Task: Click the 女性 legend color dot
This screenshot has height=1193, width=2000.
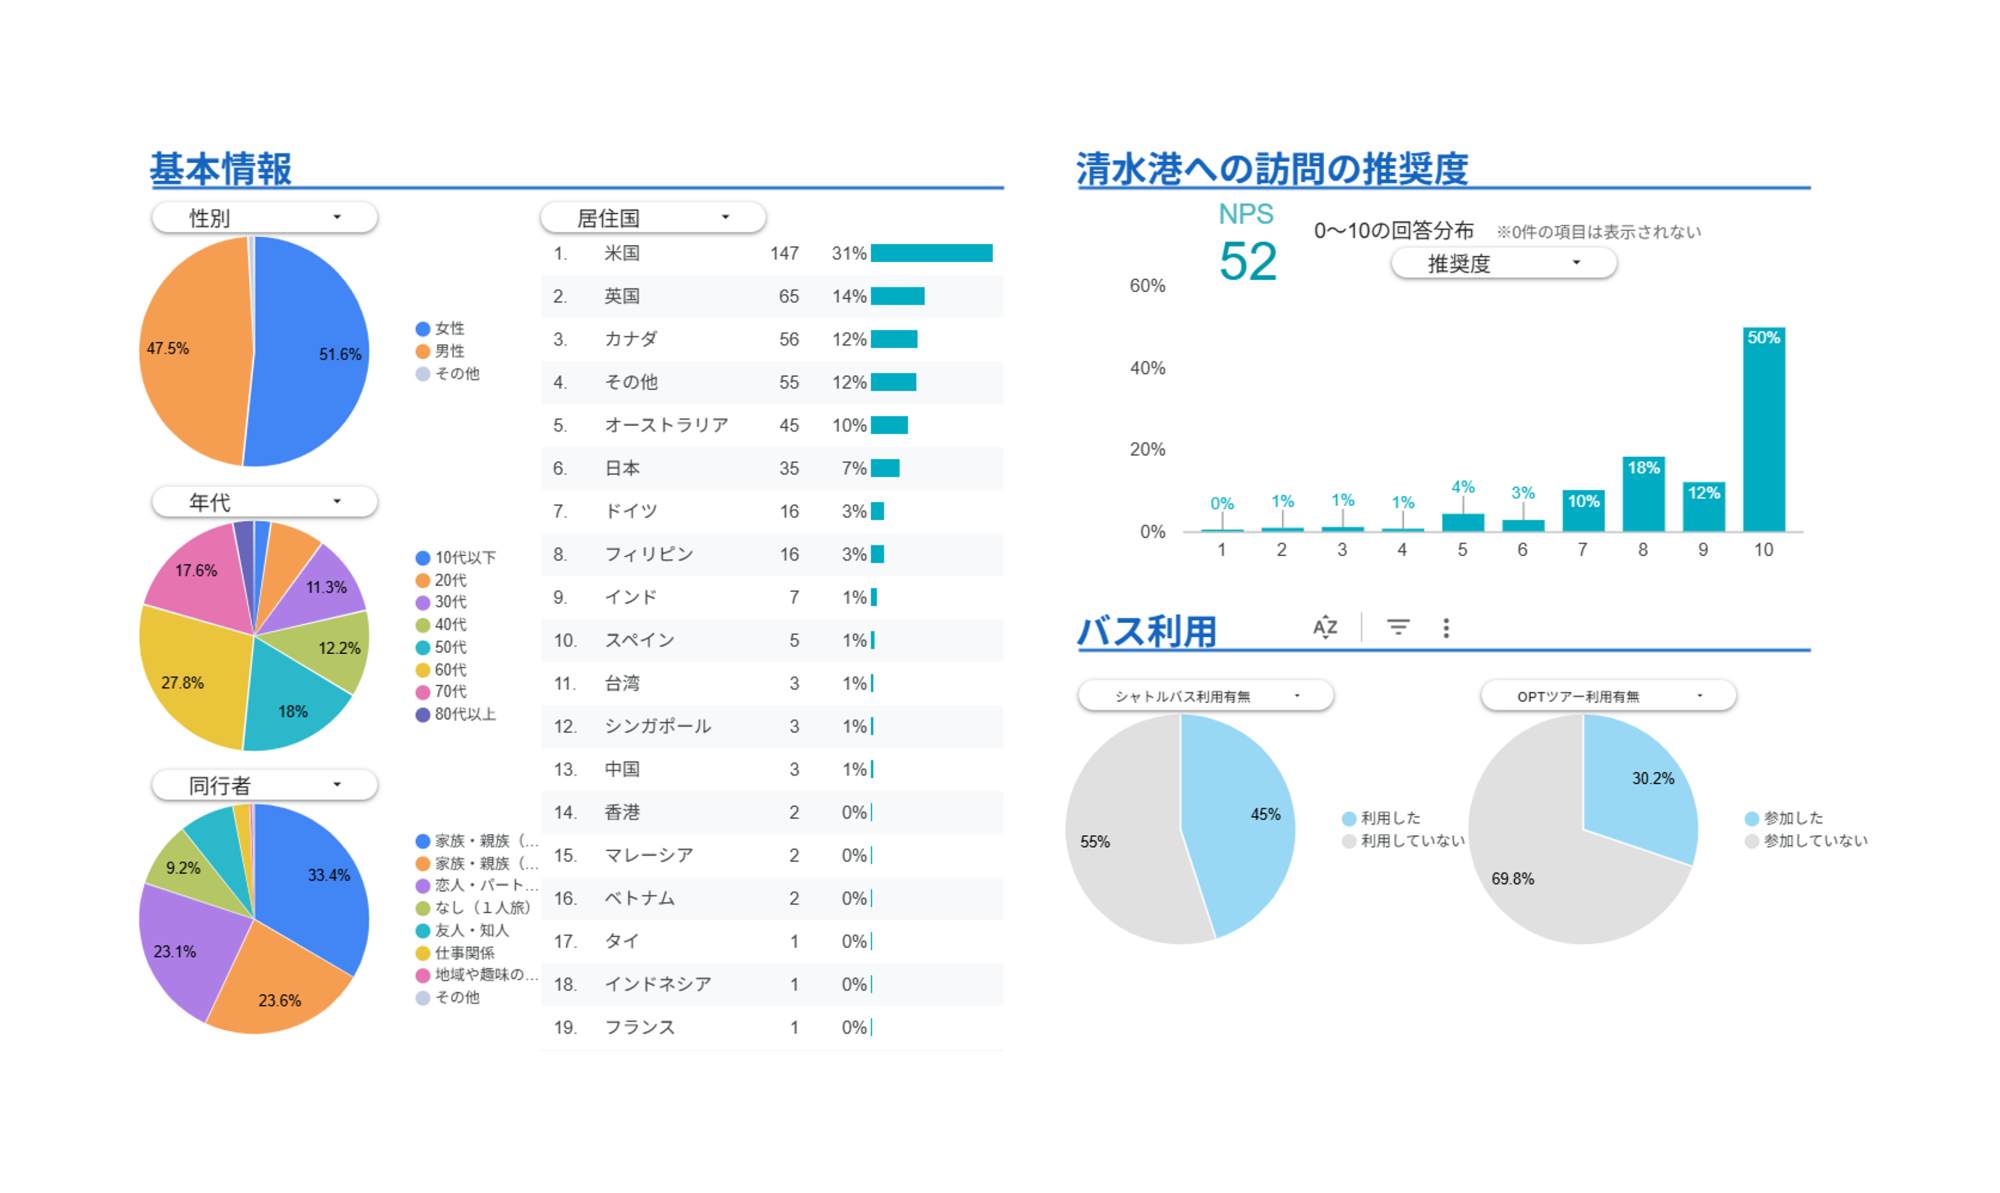Action: point(423,329)
